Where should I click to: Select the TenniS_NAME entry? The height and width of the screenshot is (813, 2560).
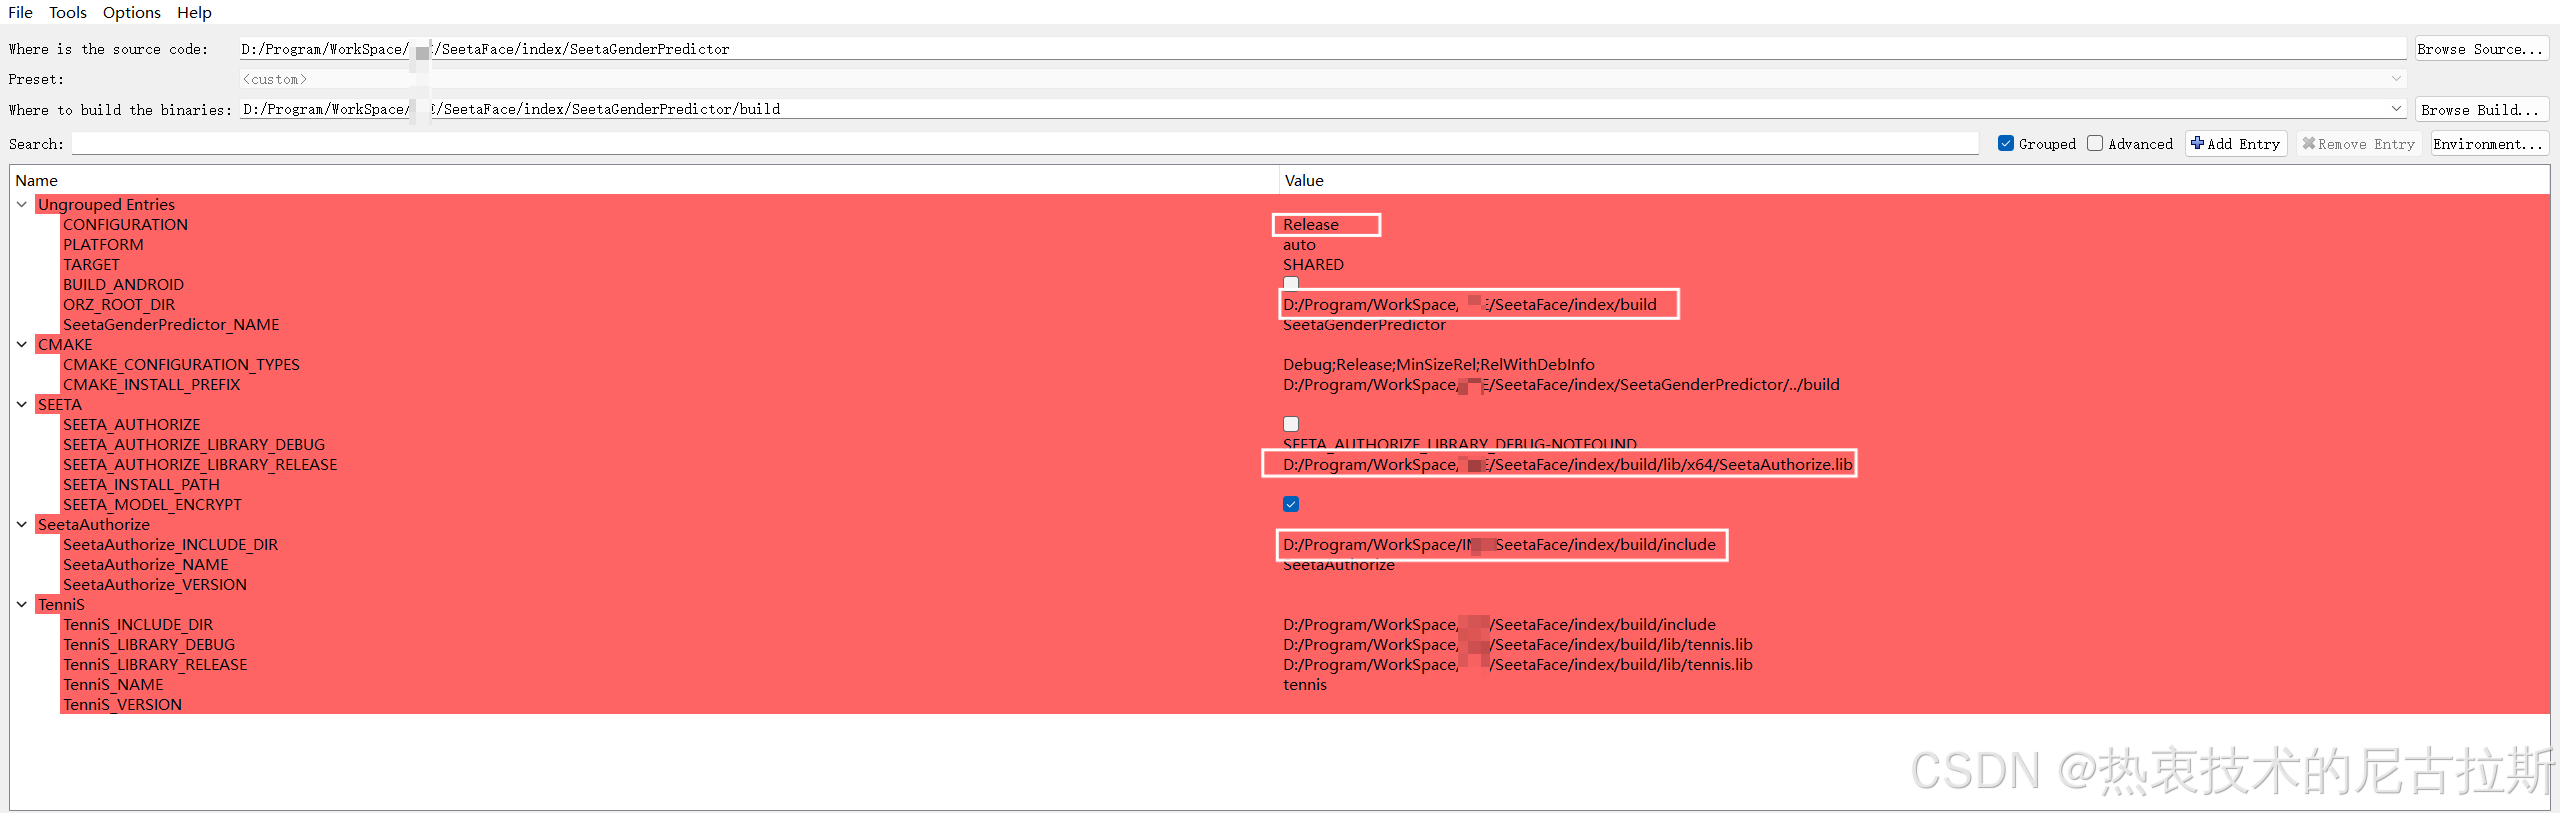coord(113,684)
